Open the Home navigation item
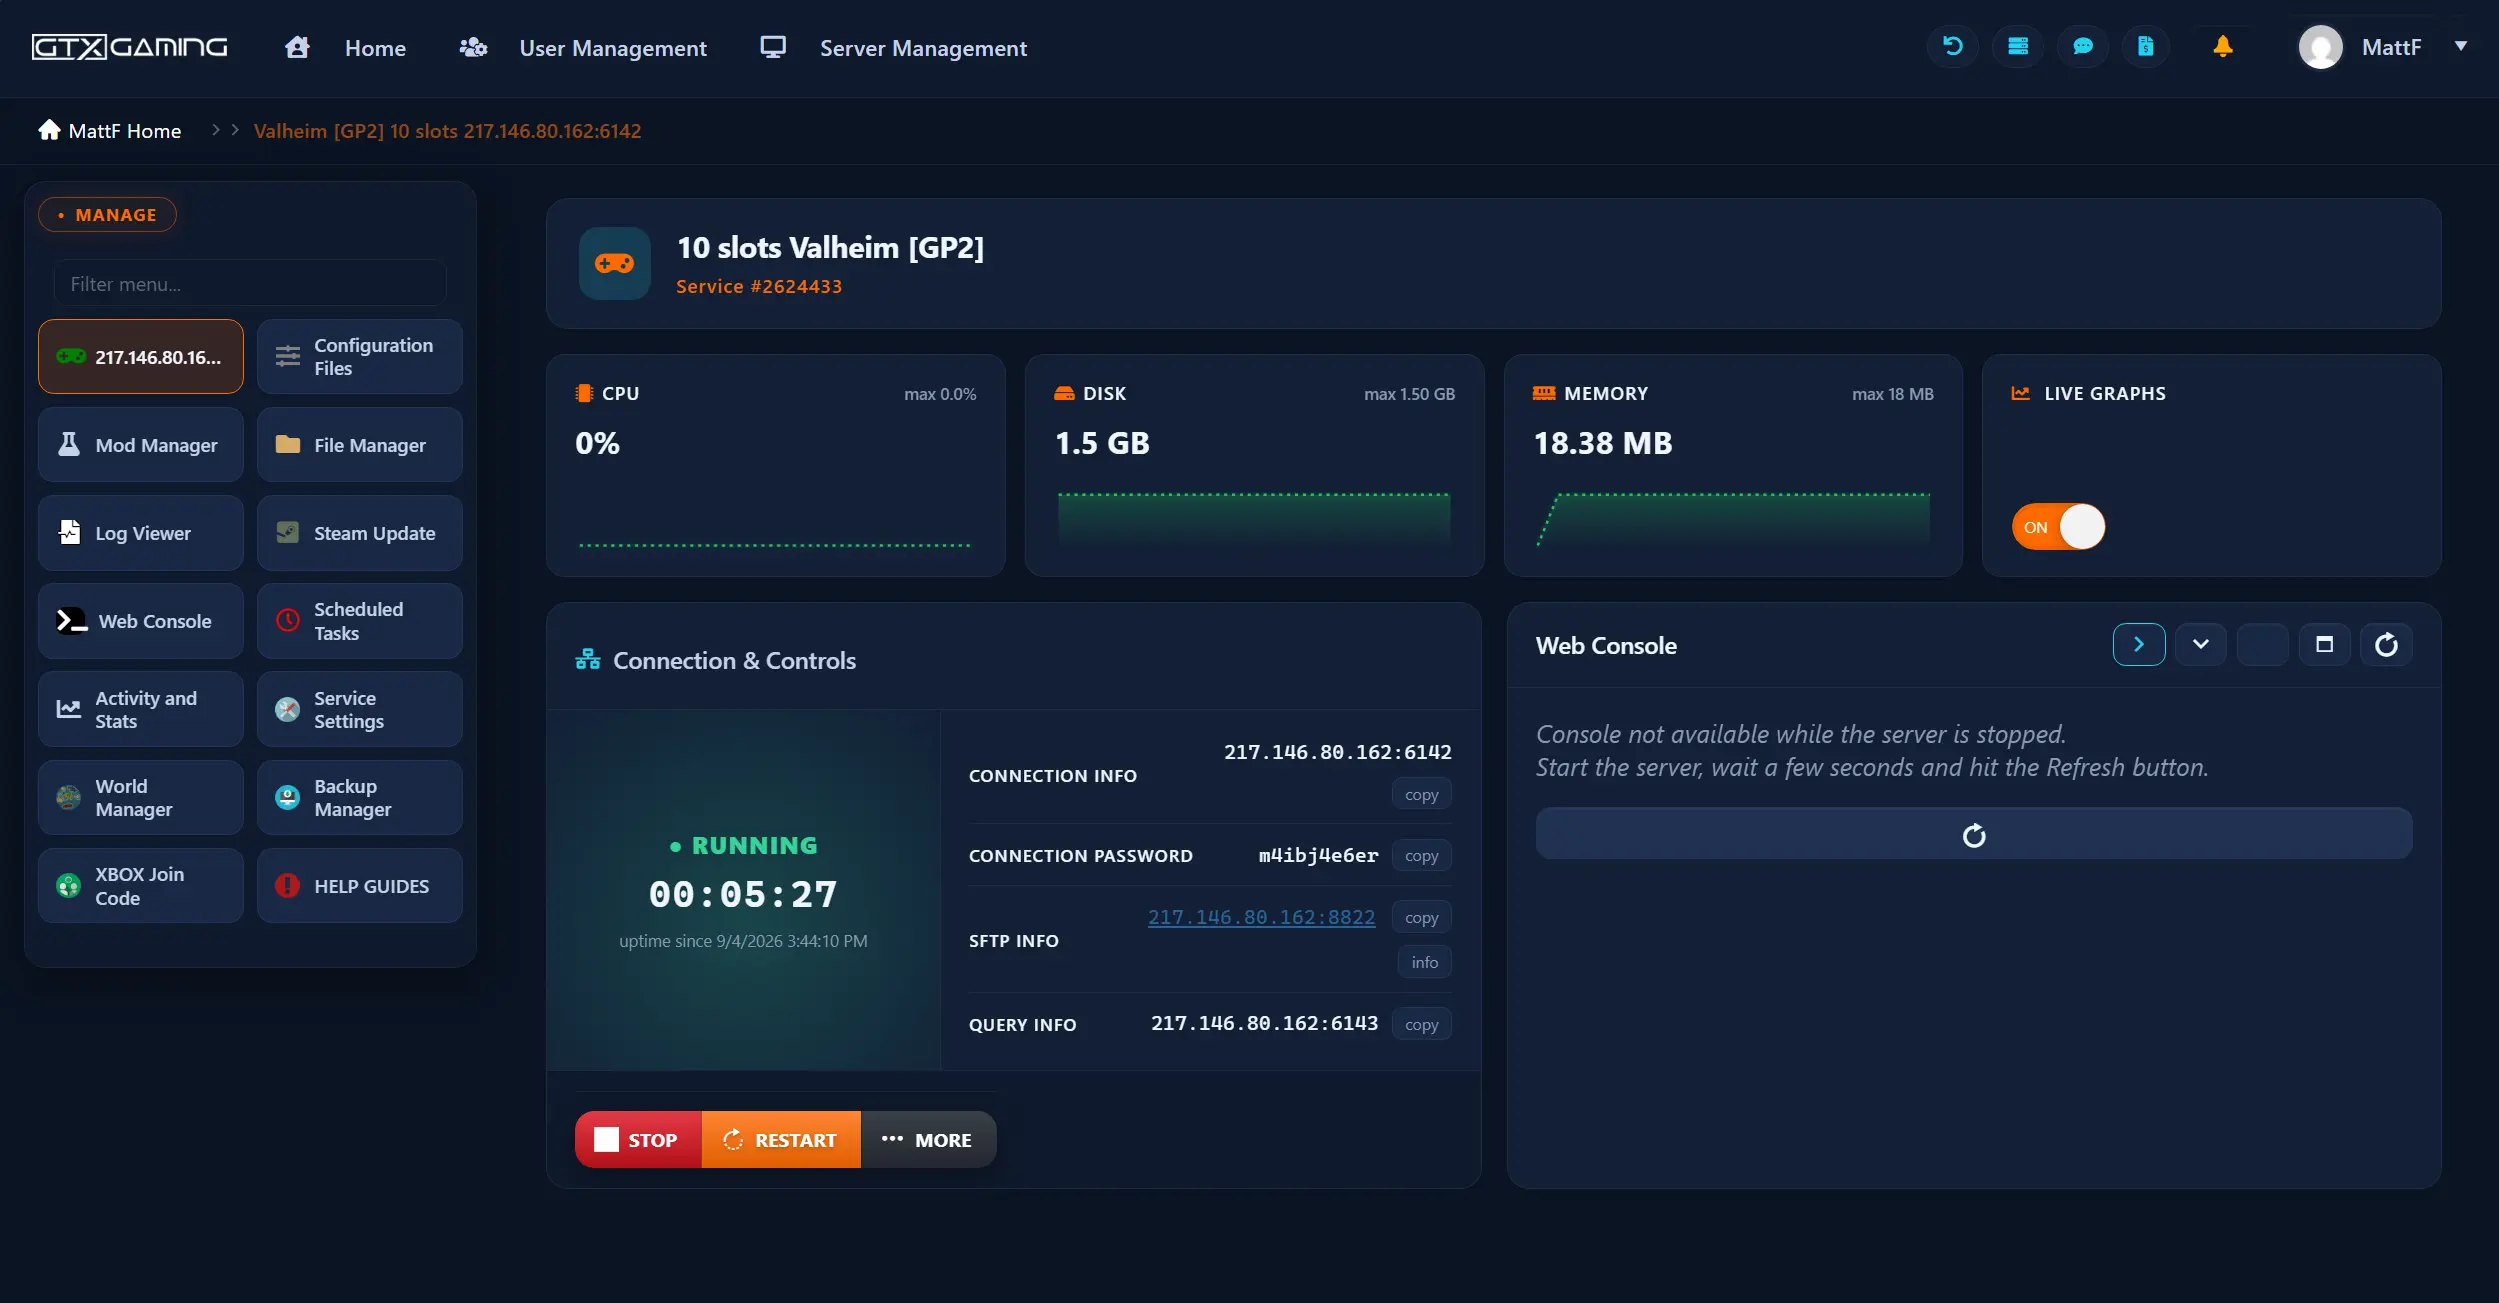 (x=346, y=48)
